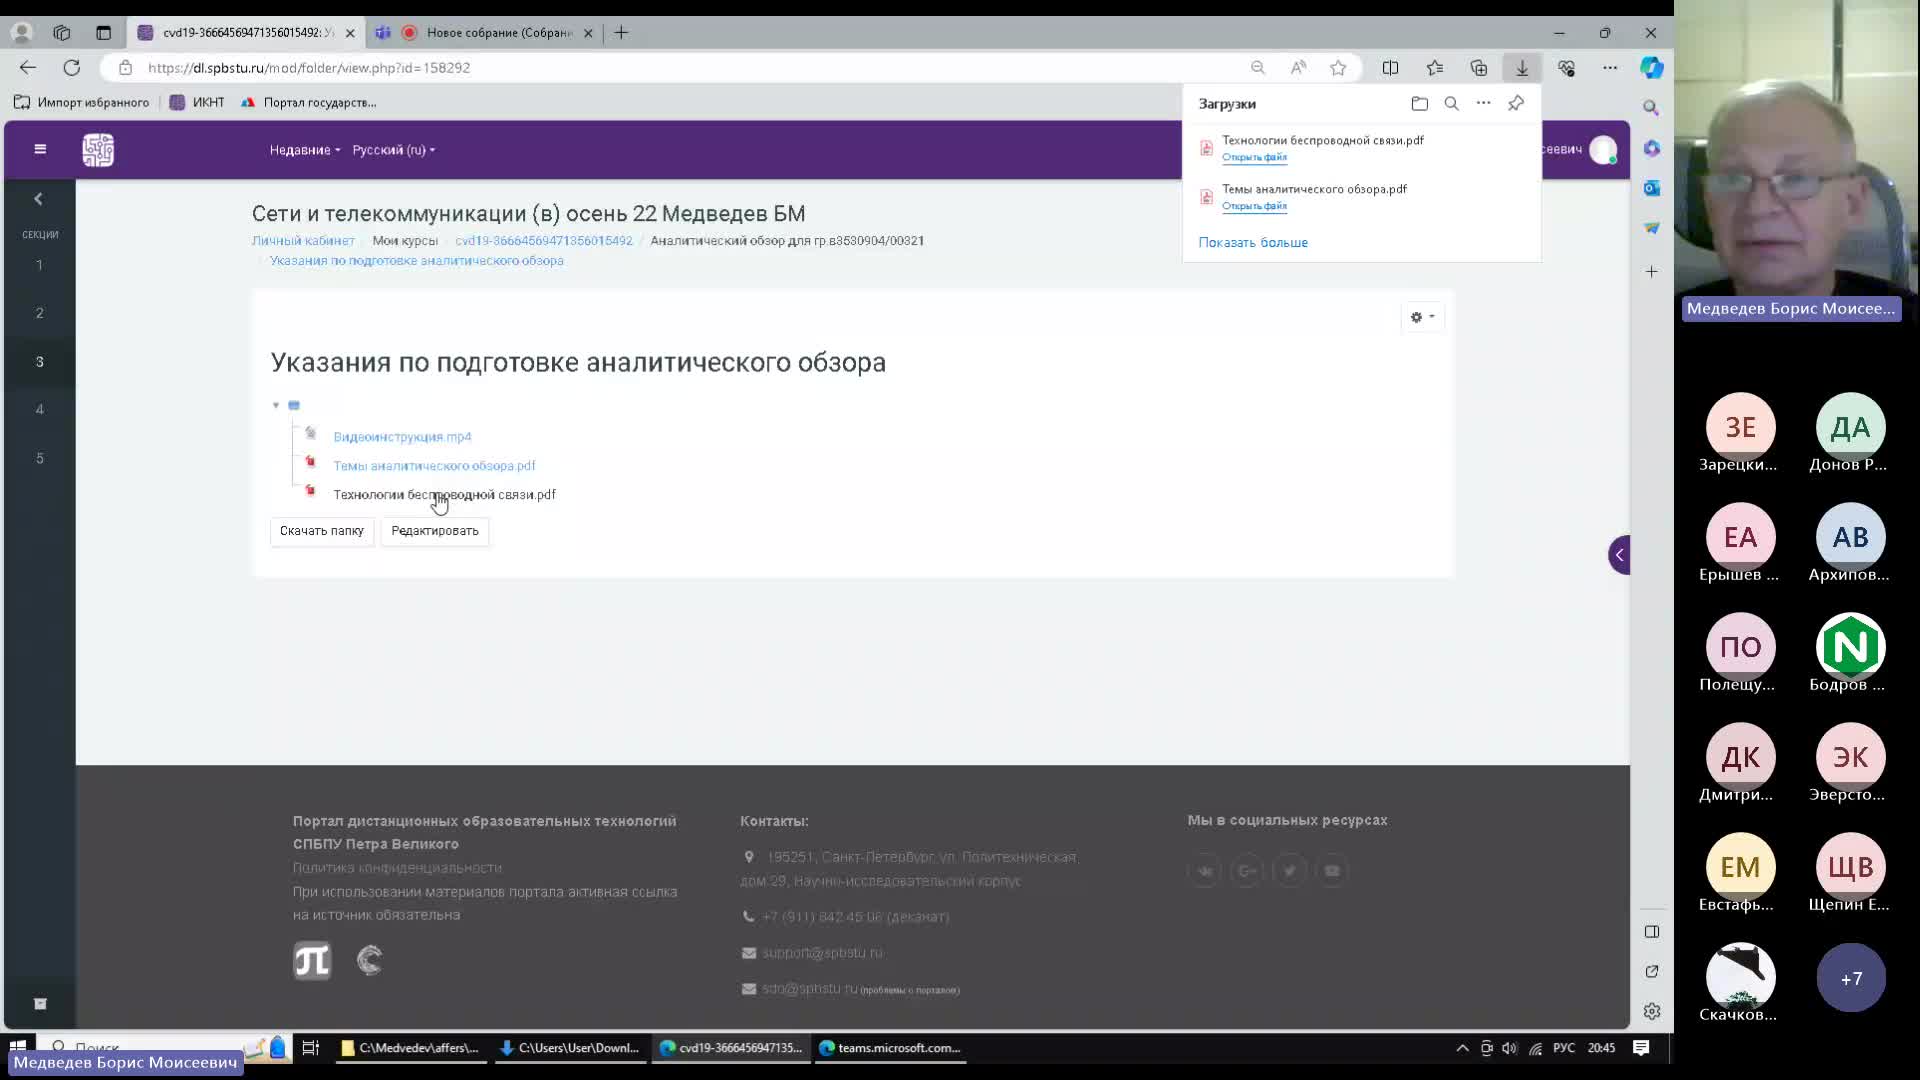The image size is (1920, 1080).
Task: Open the portal home logo
Action: pos(98,150)
